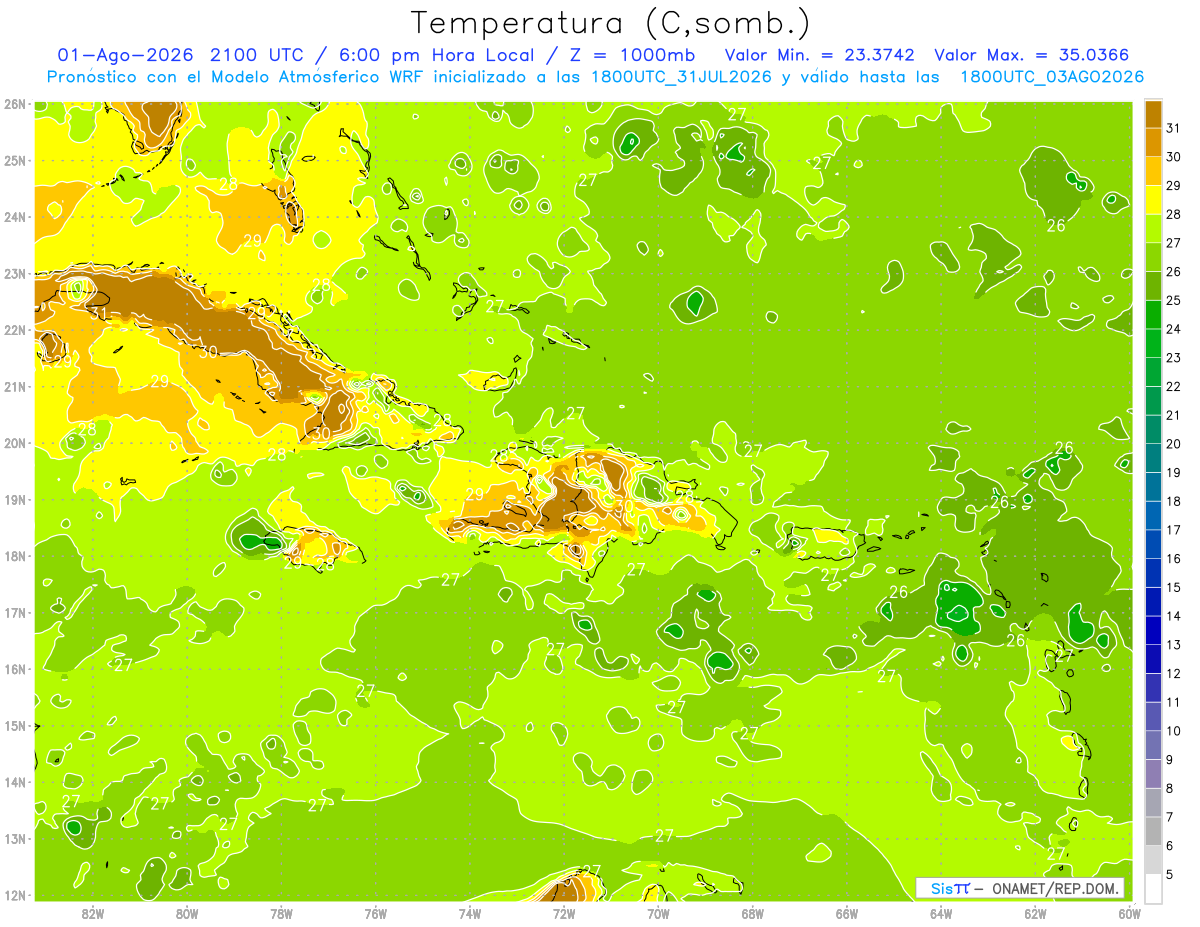
Task: Click the 26N latitude axis label
Action: pos(15,104)
